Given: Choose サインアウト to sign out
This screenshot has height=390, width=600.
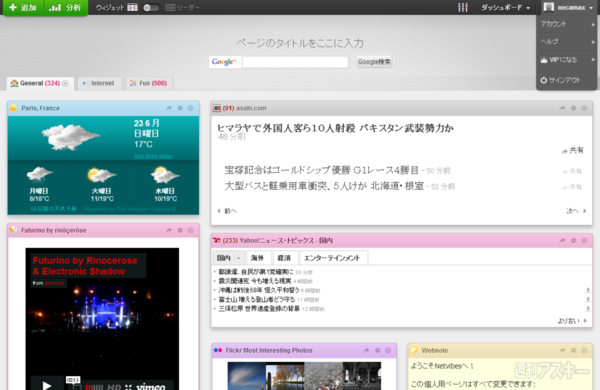Looking at the screenshot, I should pos(567,80).
